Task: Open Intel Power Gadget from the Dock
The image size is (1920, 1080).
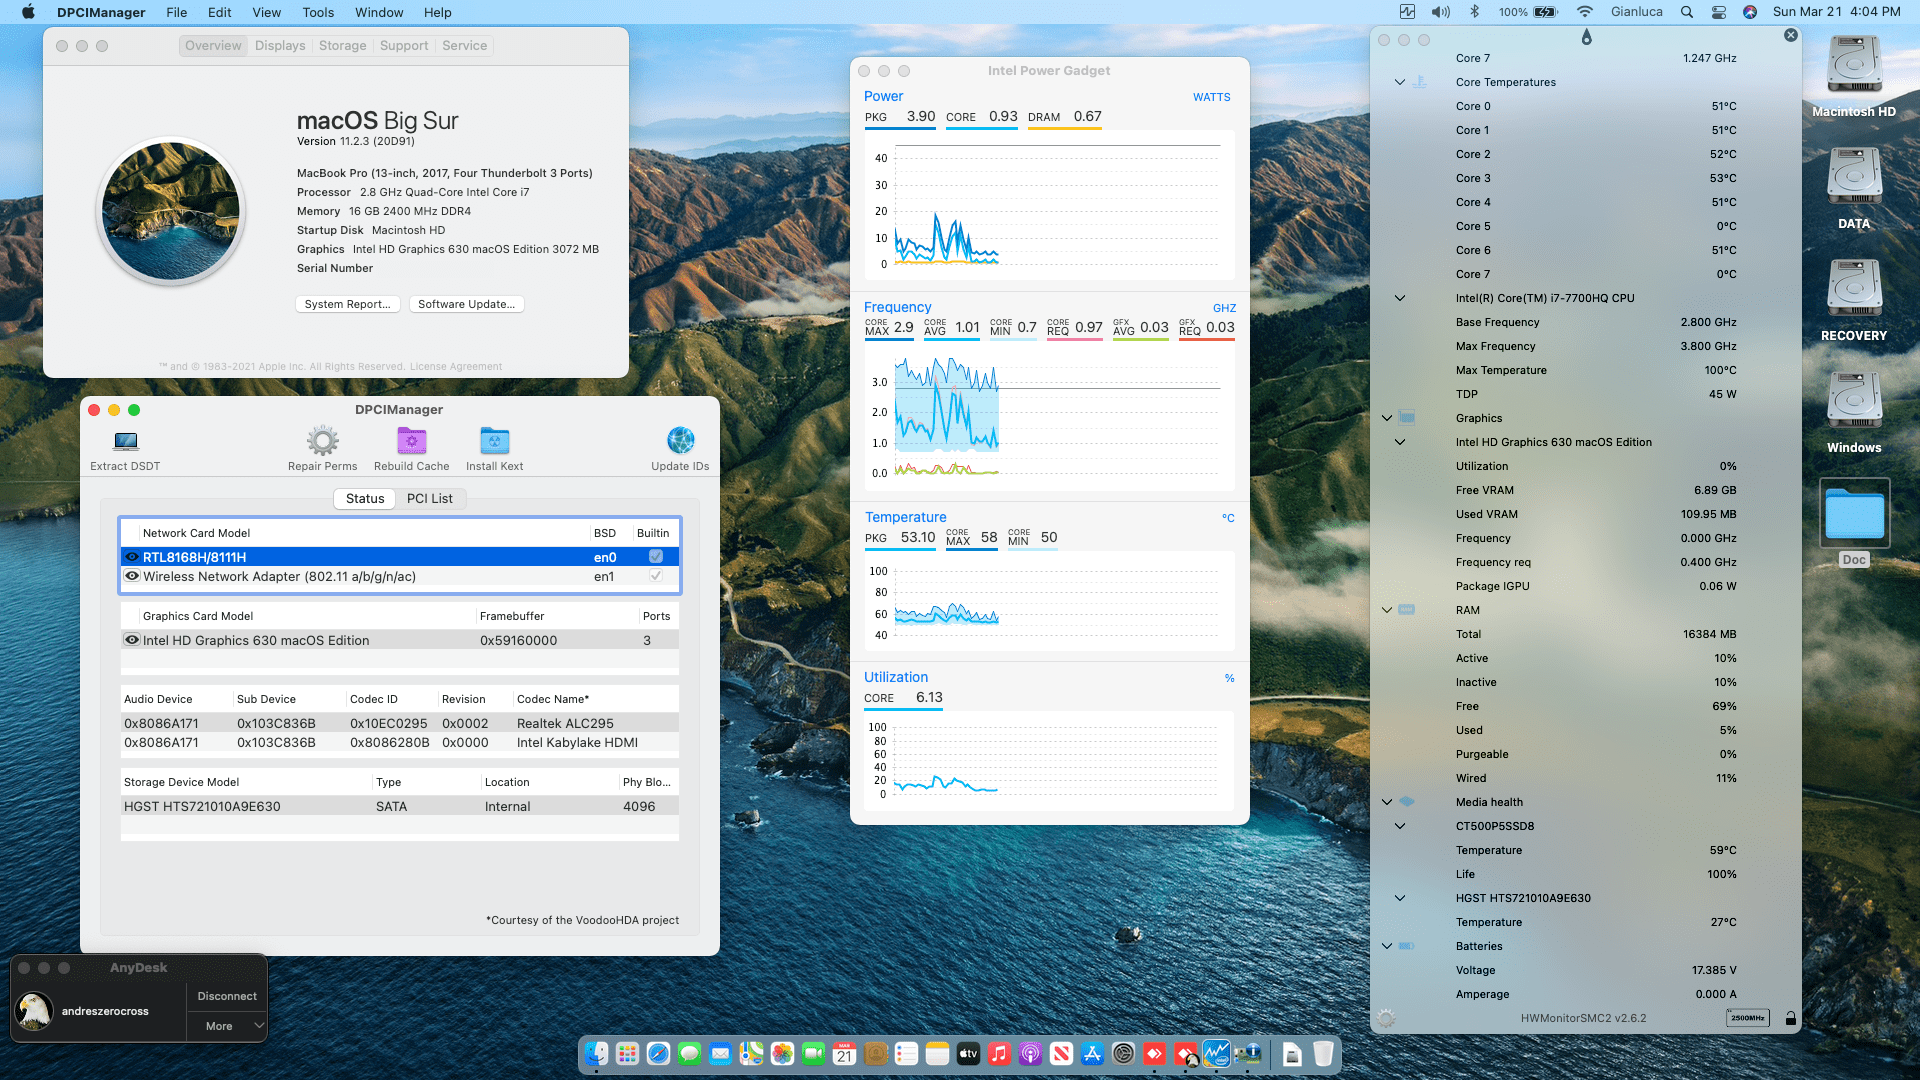Action: coord(1216,1053)
